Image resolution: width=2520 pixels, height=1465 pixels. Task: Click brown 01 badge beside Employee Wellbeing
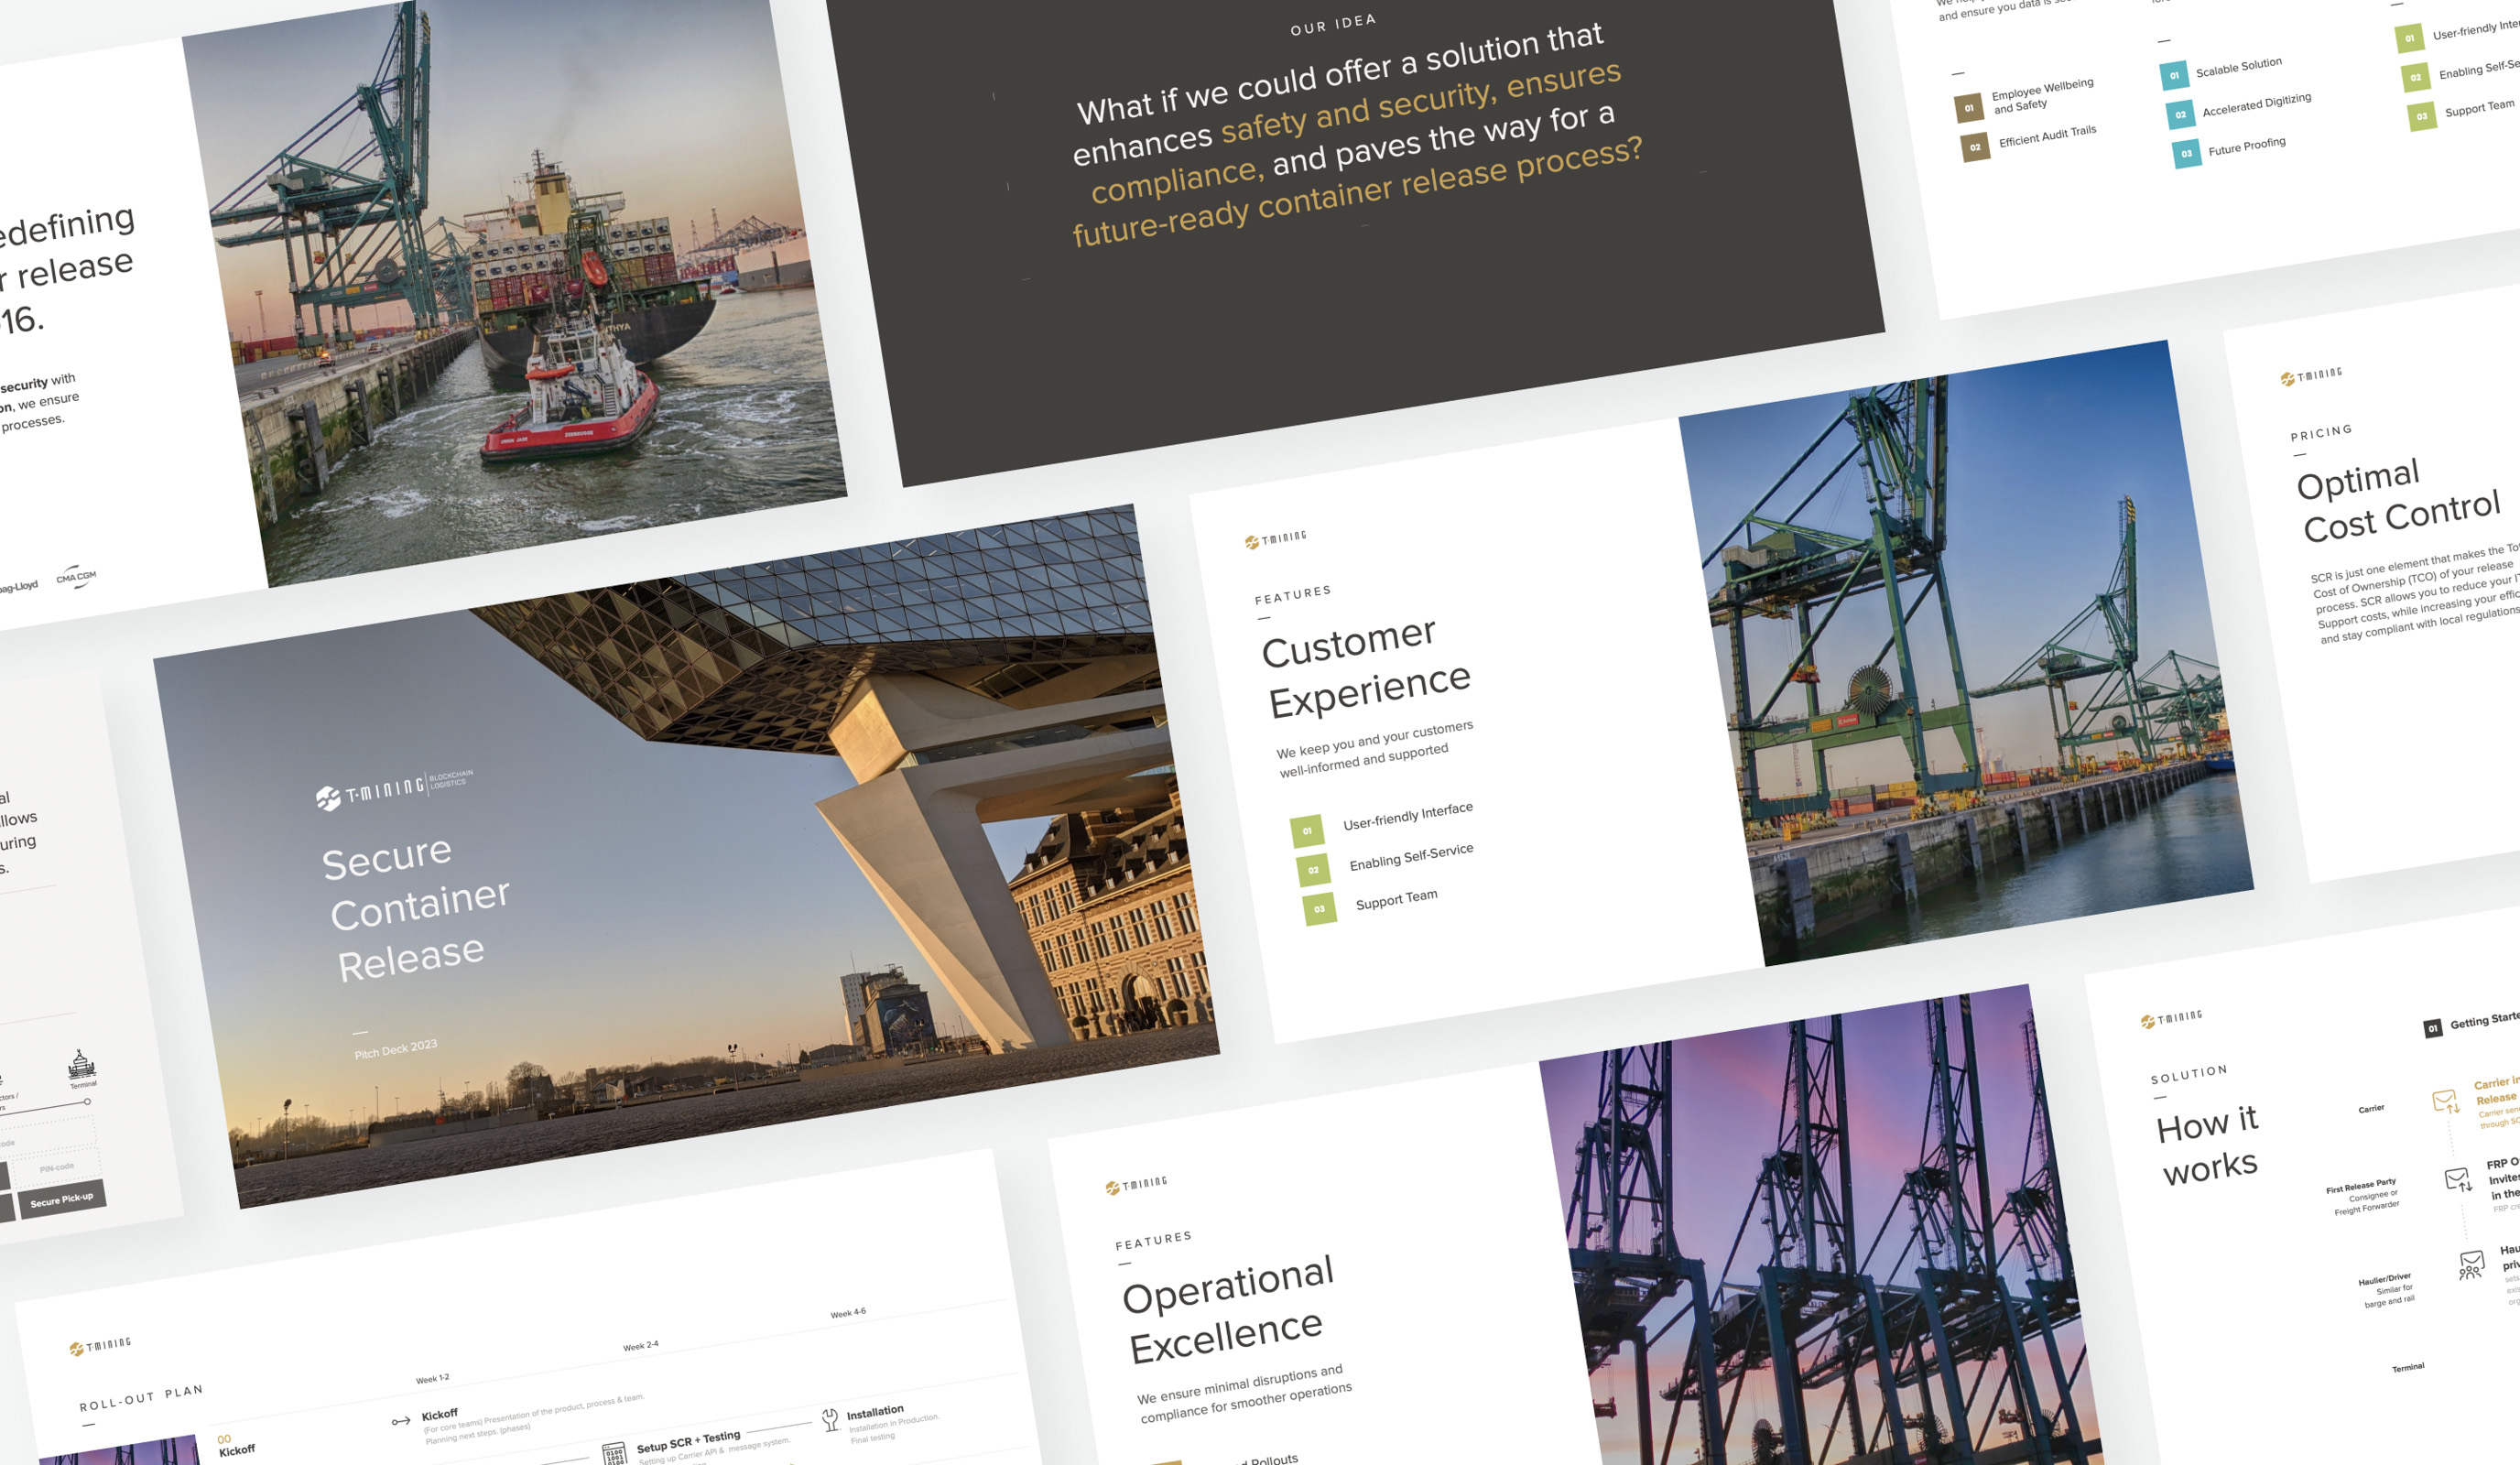tap(1968, 108)
